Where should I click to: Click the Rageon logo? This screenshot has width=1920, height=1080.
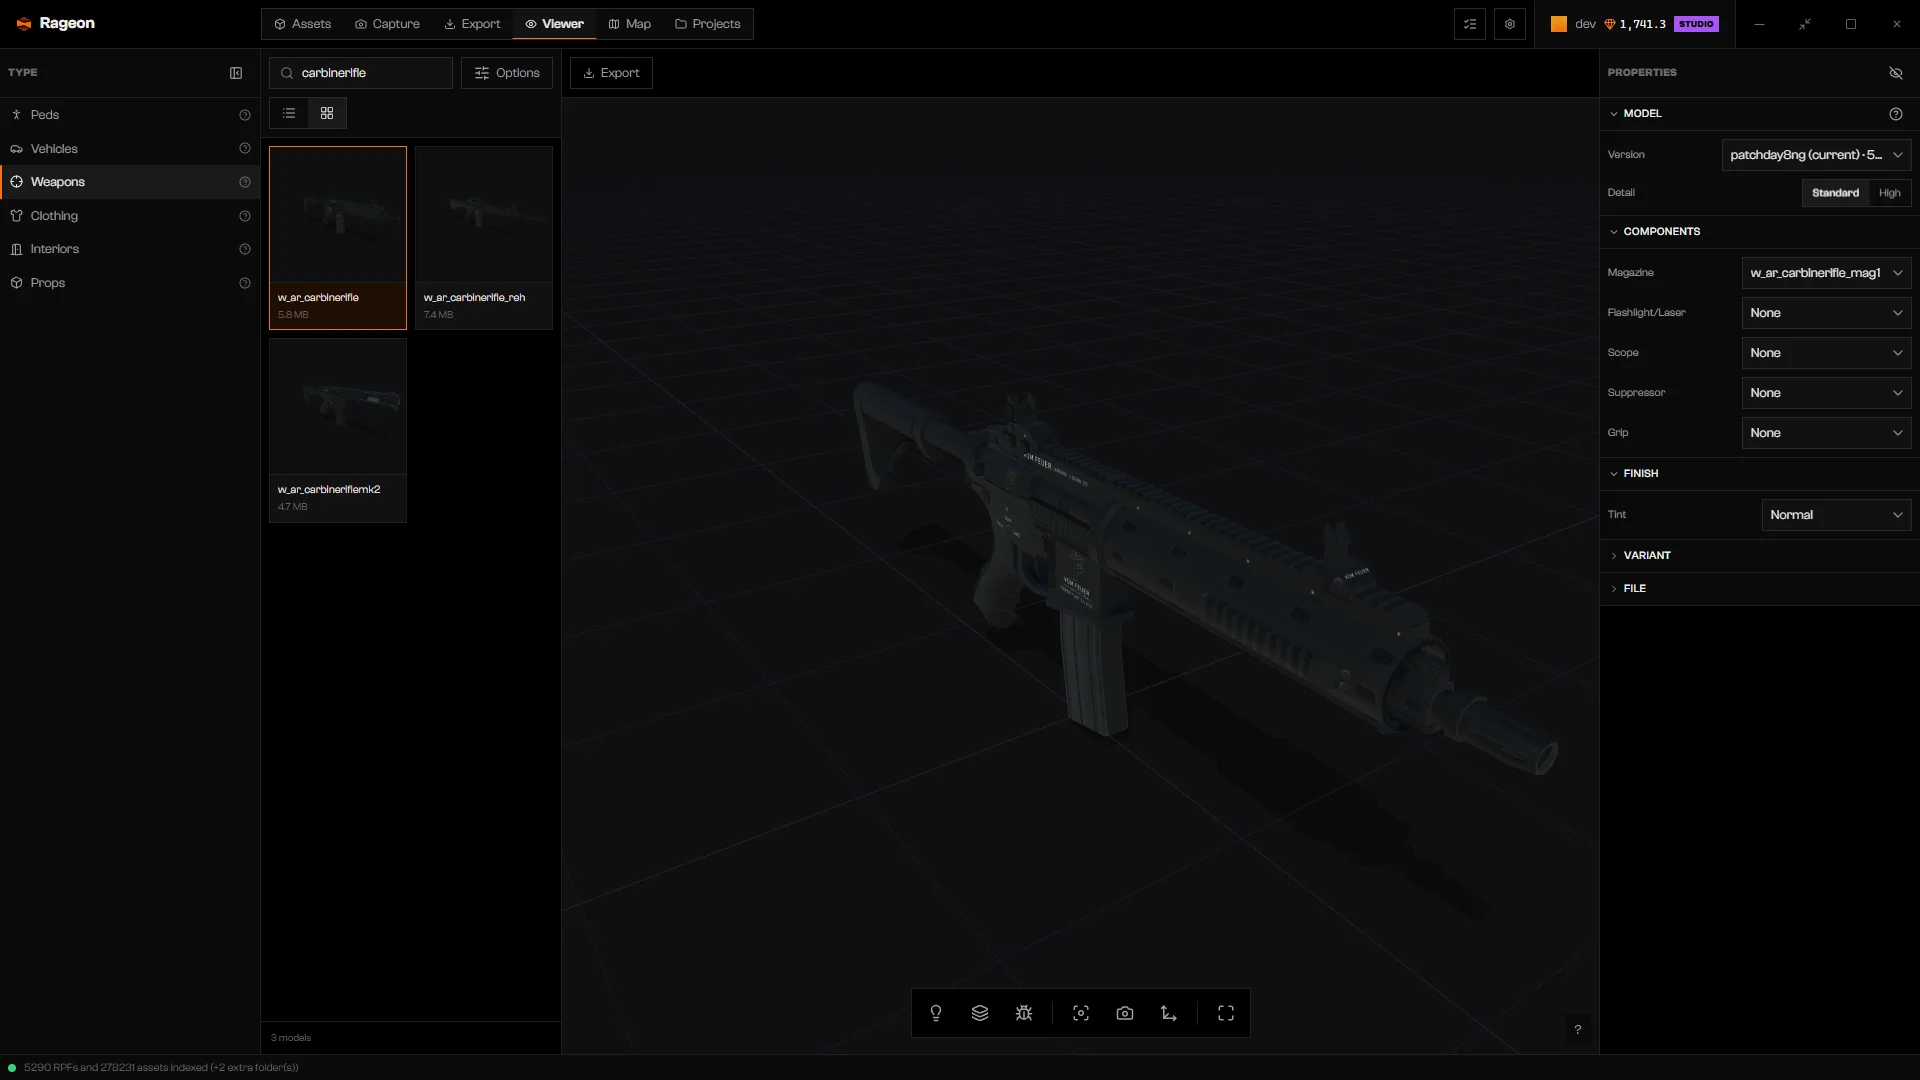tap(55, 23)
